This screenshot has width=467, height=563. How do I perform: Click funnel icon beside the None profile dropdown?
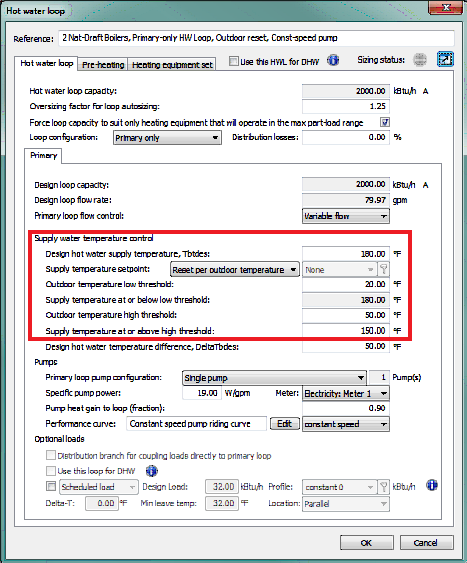383,269
